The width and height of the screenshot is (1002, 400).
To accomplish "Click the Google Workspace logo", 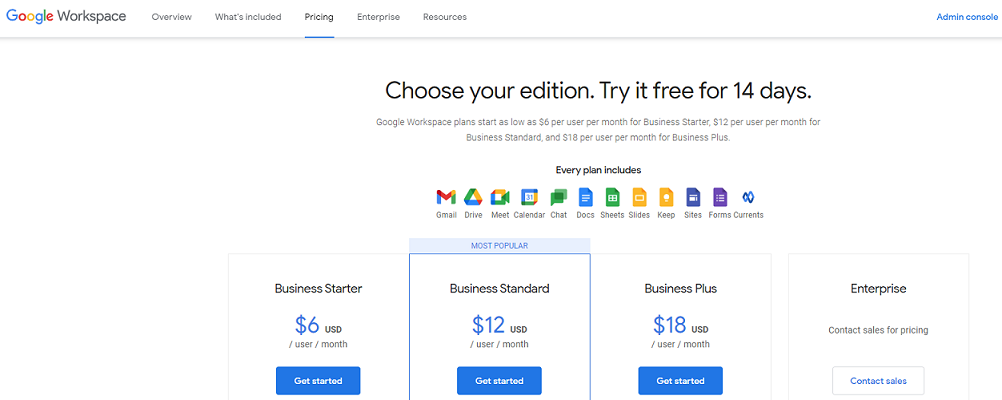I will [x=66, y=17].
